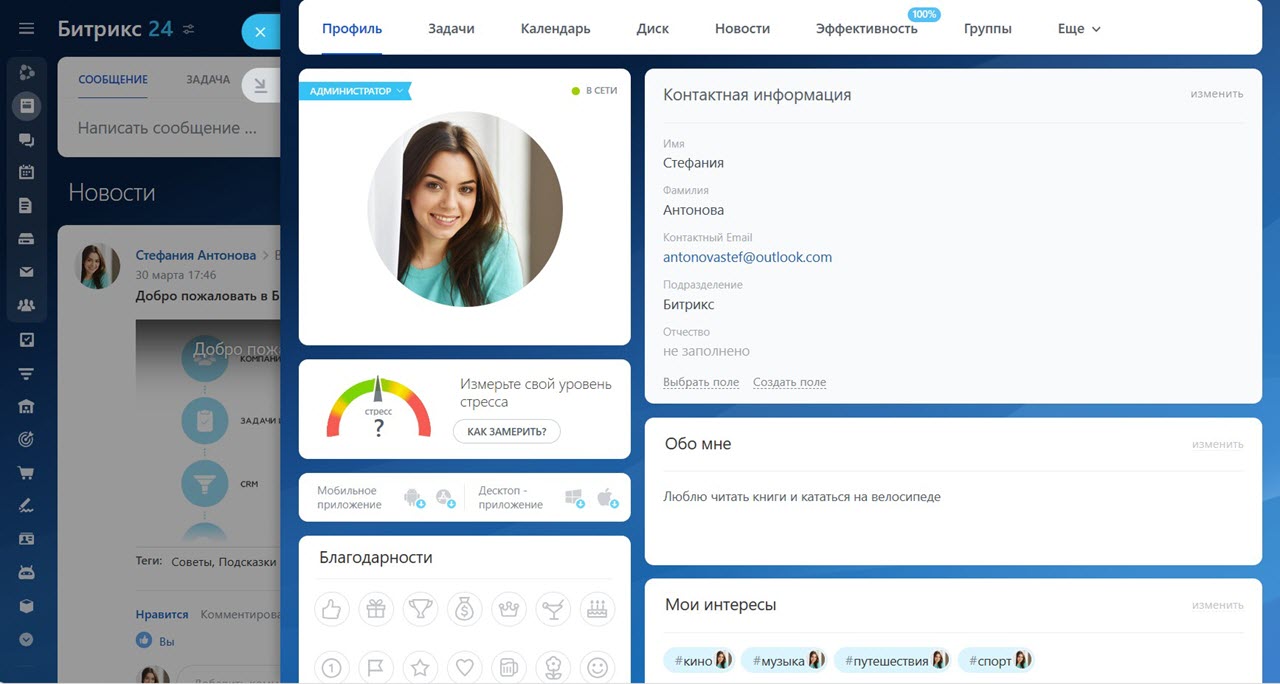This screenshot has height=684, width=1280.
Task: Click the Как замерить? button
Action: click(x=506, y=431)
